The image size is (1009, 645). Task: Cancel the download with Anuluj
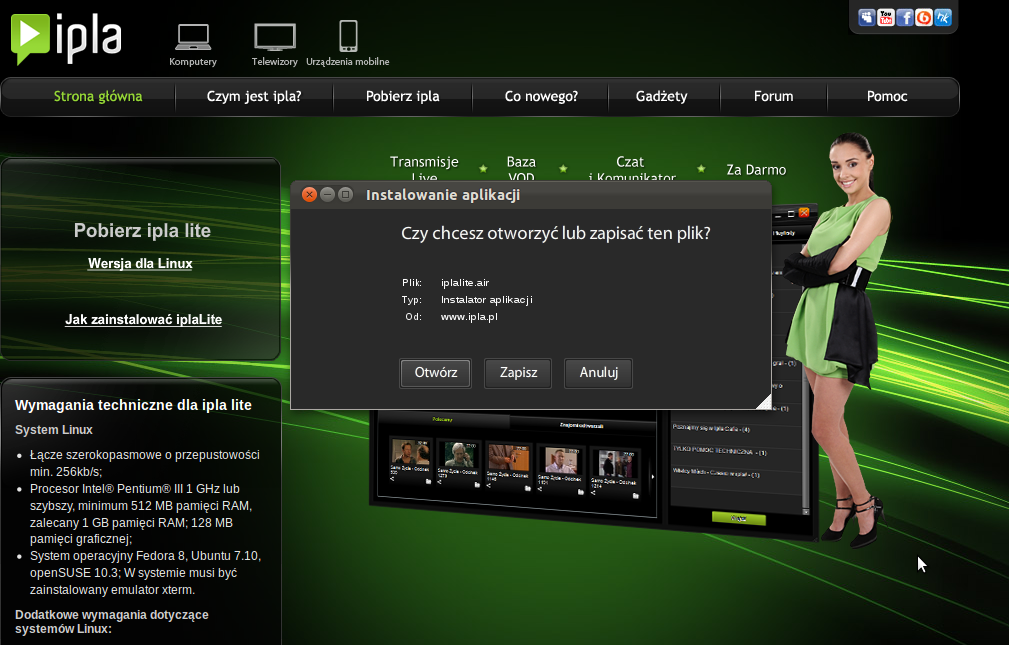click(x=598, y=373)
